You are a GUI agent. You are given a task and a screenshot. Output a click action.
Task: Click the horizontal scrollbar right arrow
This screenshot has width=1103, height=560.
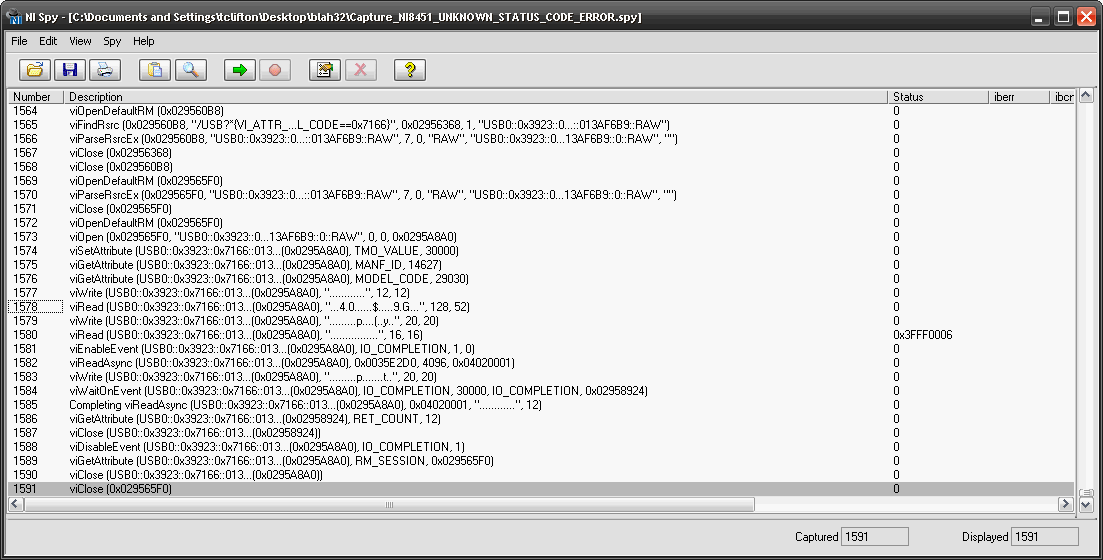(x=1066, y=504)
